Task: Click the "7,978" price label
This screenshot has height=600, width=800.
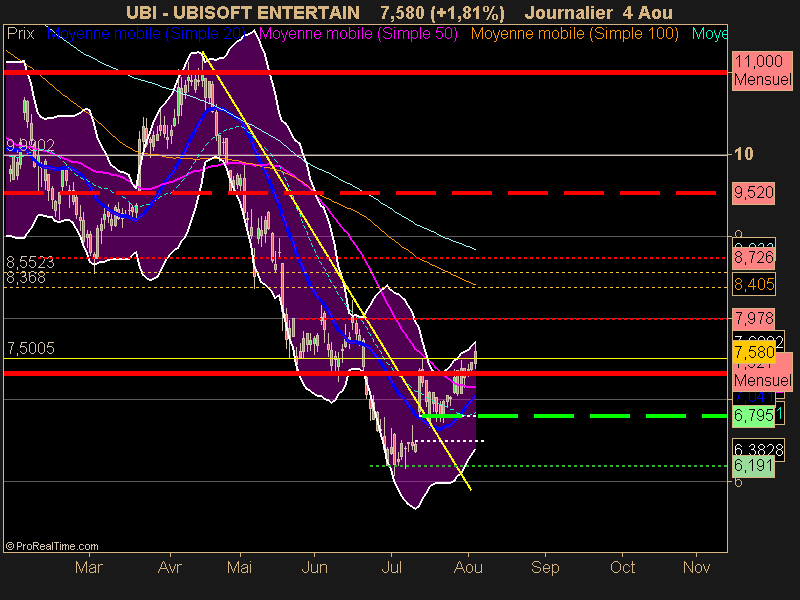Action: click(x=754, y=318)
